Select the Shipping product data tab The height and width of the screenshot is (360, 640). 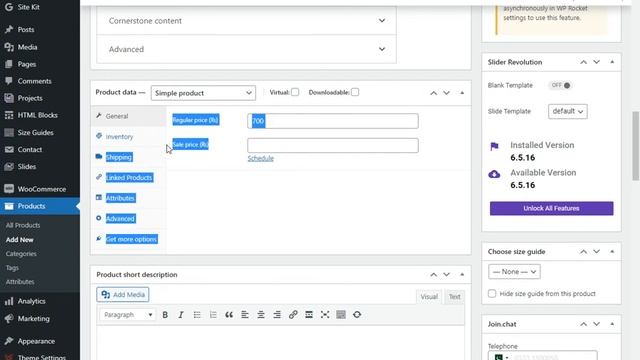pyautogui.click(x=129, y=157)
